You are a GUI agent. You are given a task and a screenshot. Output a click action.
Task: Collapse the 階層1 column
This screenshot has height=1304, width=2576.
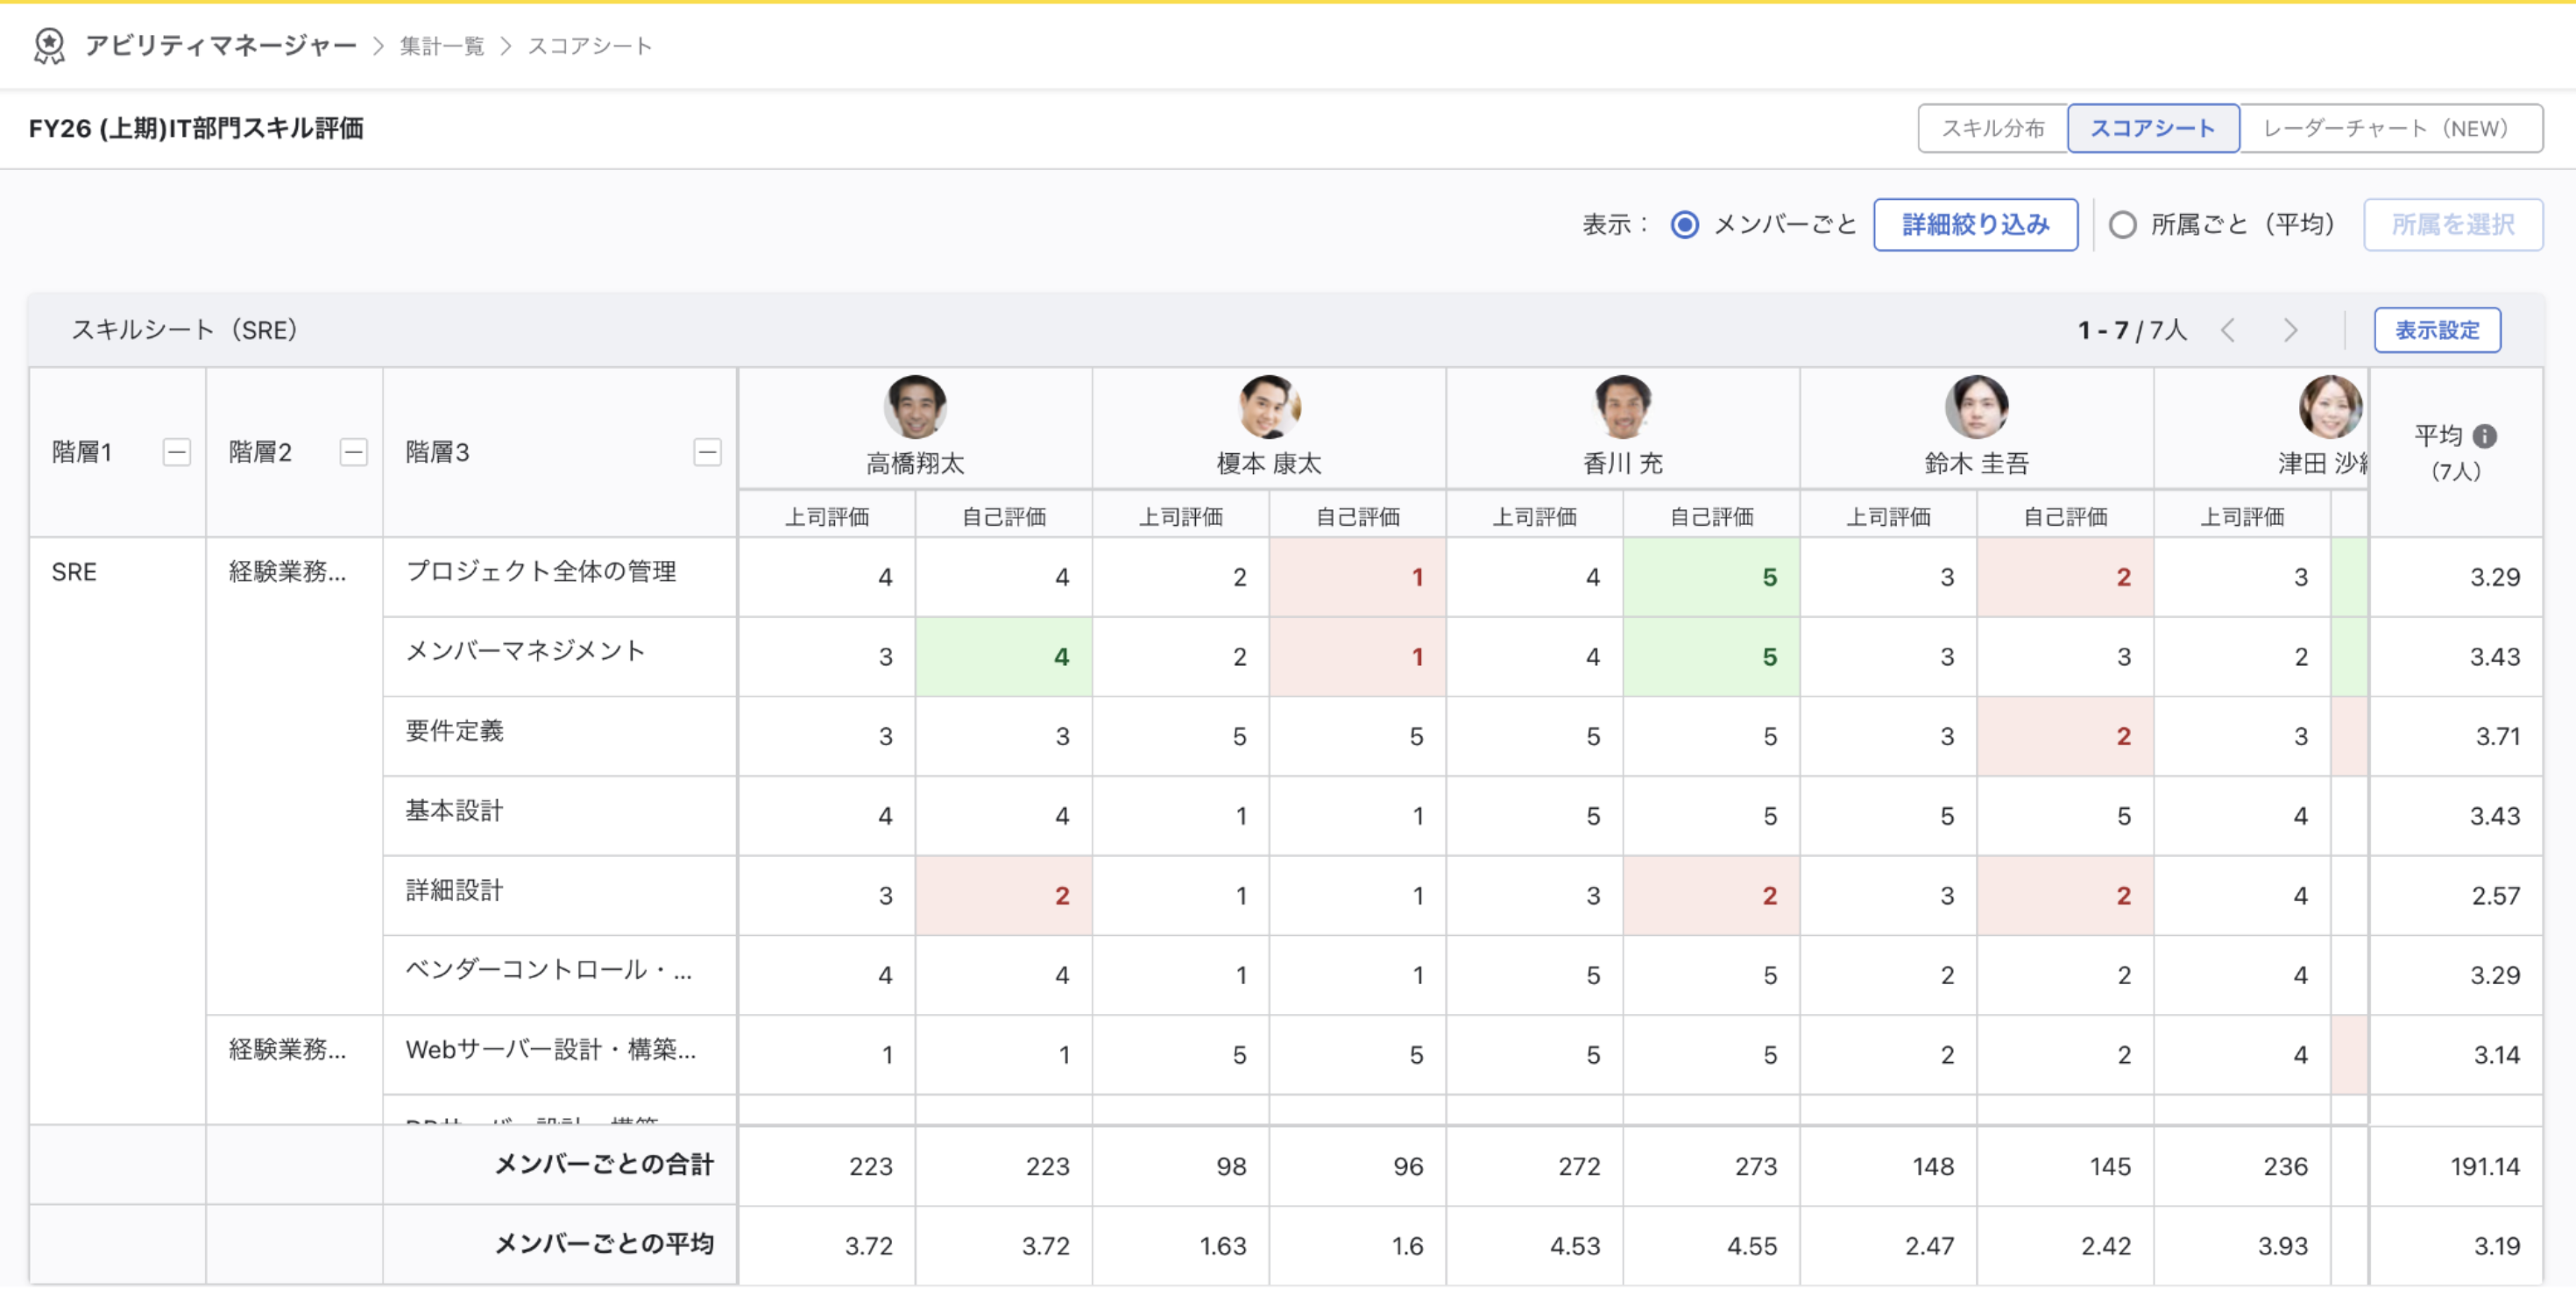(x=177, y=452)
